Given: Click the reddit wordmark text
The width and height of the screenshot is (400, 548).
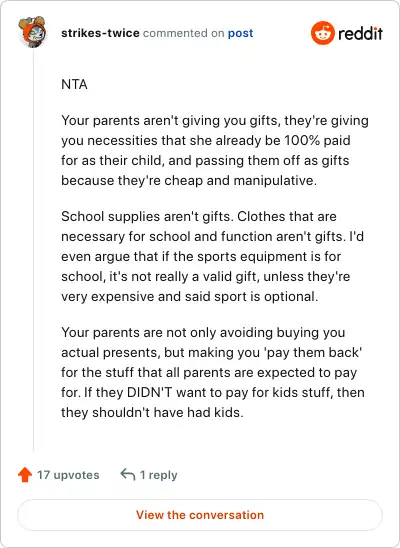Looking at the screenshot, I should click(x=360, y=33).
